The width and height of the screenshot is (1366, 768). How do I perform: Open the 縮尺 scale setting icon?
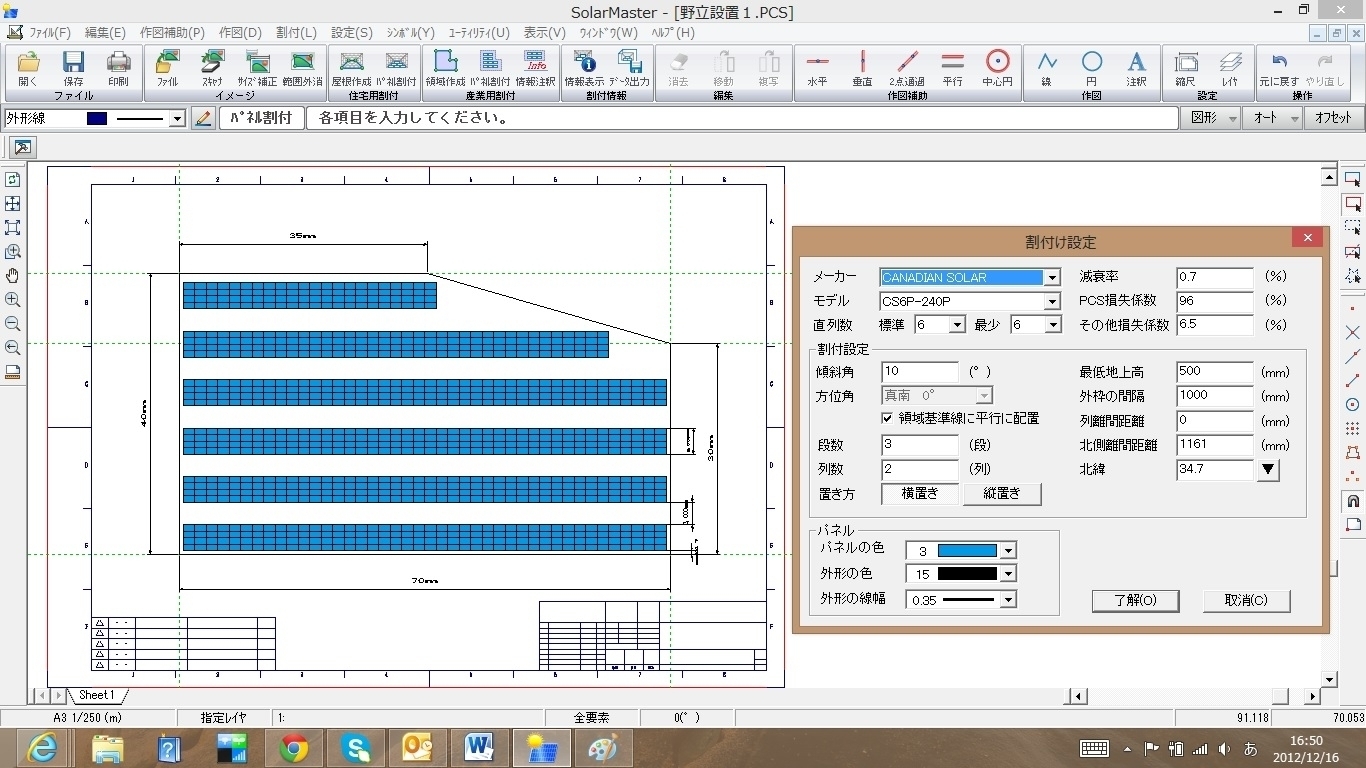(1185, 67)
